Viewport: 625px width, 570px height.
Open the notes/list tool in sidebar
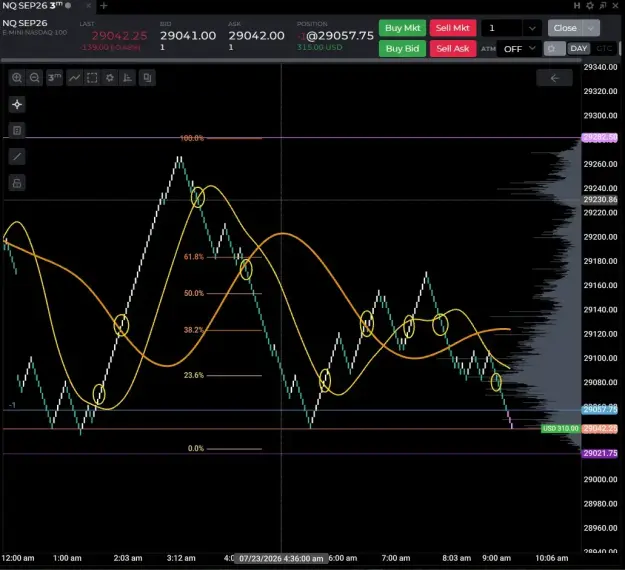coord(17,130)
